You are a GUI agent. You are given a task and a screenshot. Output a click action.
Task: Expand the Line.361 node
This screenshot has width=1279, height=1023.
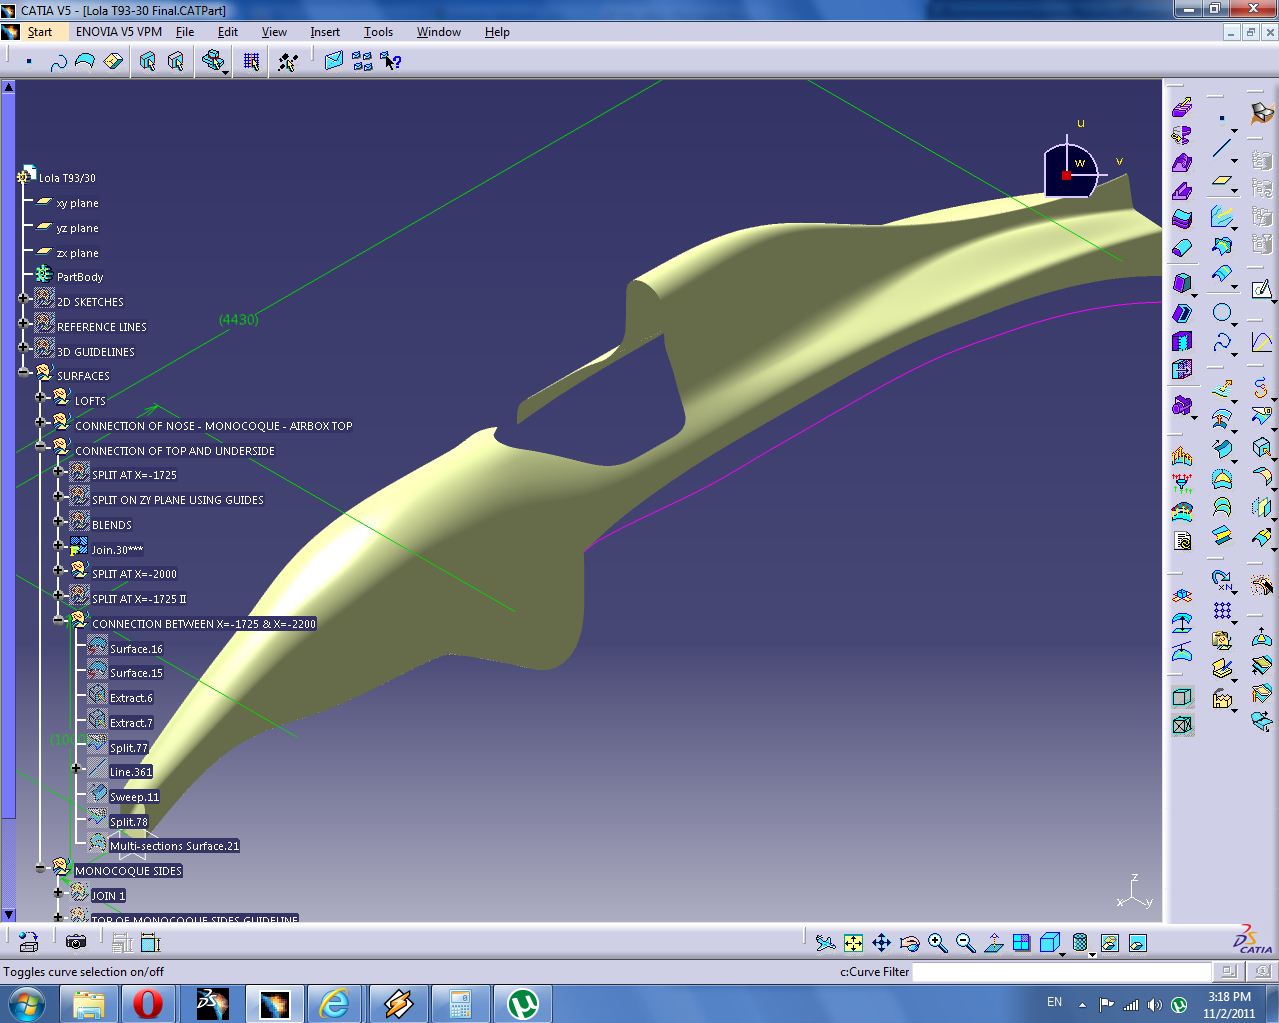(76, 768)
